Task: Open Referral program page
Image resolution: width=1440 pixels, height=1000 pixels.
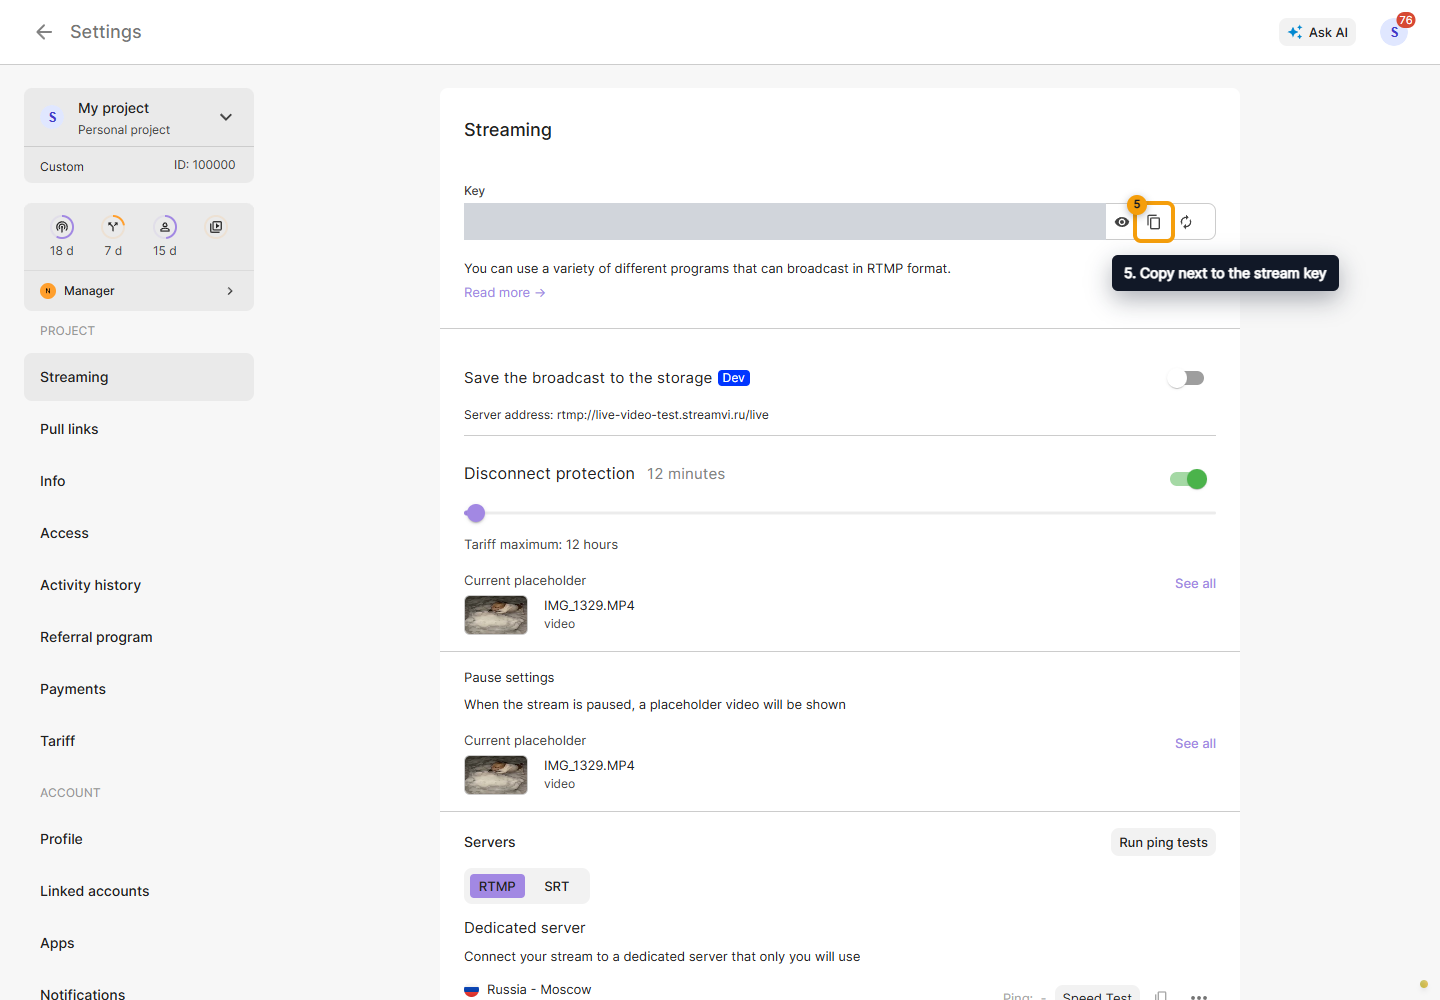Action: 139,637
